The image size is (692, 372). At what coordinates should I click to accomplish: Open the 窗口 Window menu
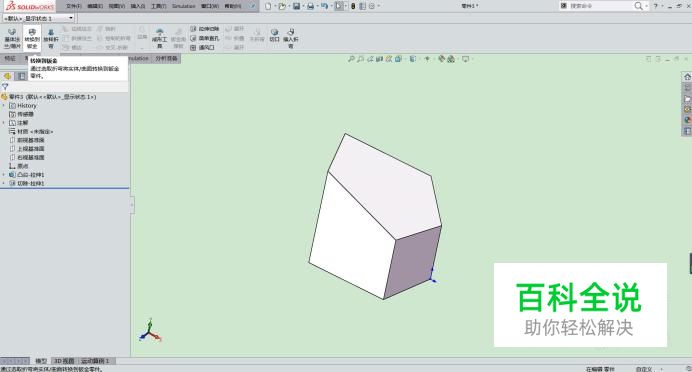210,6
